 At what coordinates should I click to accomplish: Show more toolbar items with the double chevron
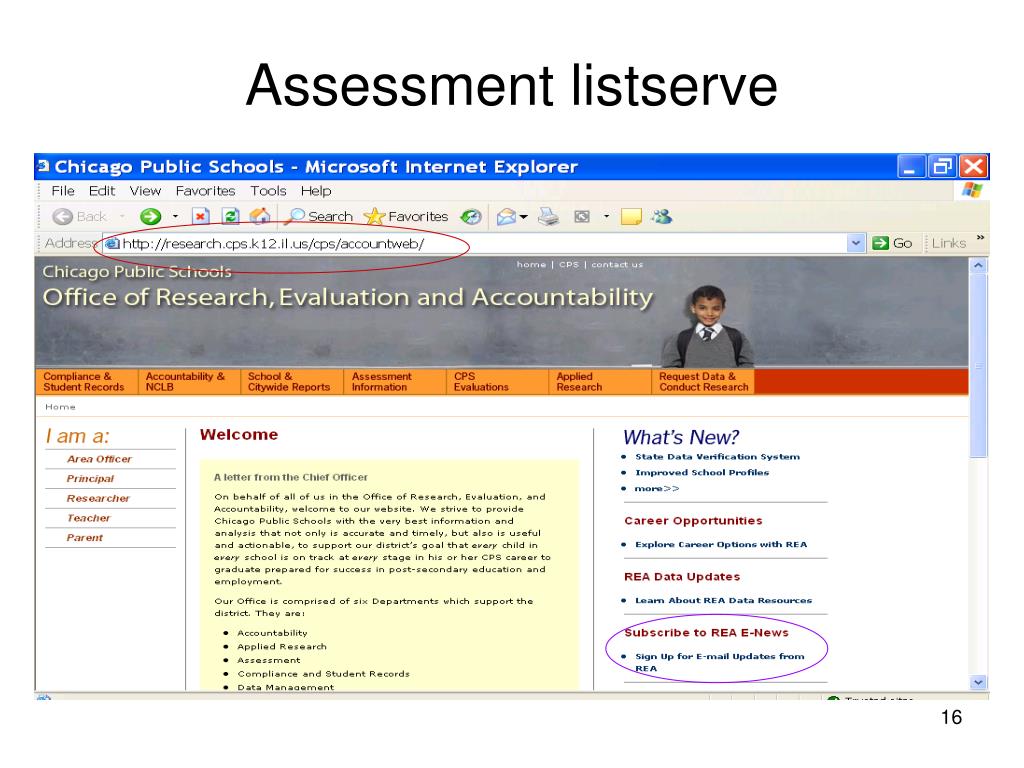(980, 238)
